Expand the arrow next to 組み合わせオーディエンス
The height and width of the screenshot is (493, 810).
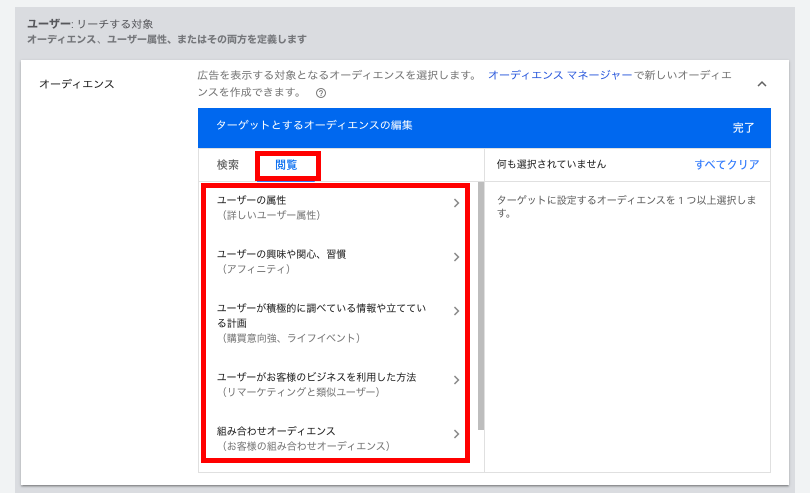456,434
